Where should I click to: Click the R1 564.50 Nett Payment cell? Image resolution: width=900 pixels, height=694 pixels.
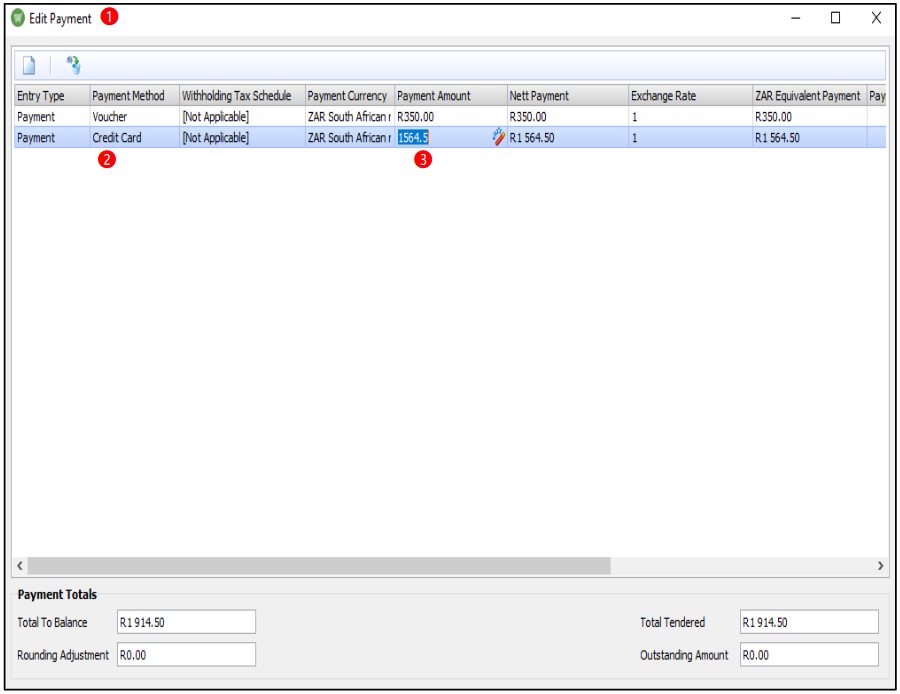568,138
